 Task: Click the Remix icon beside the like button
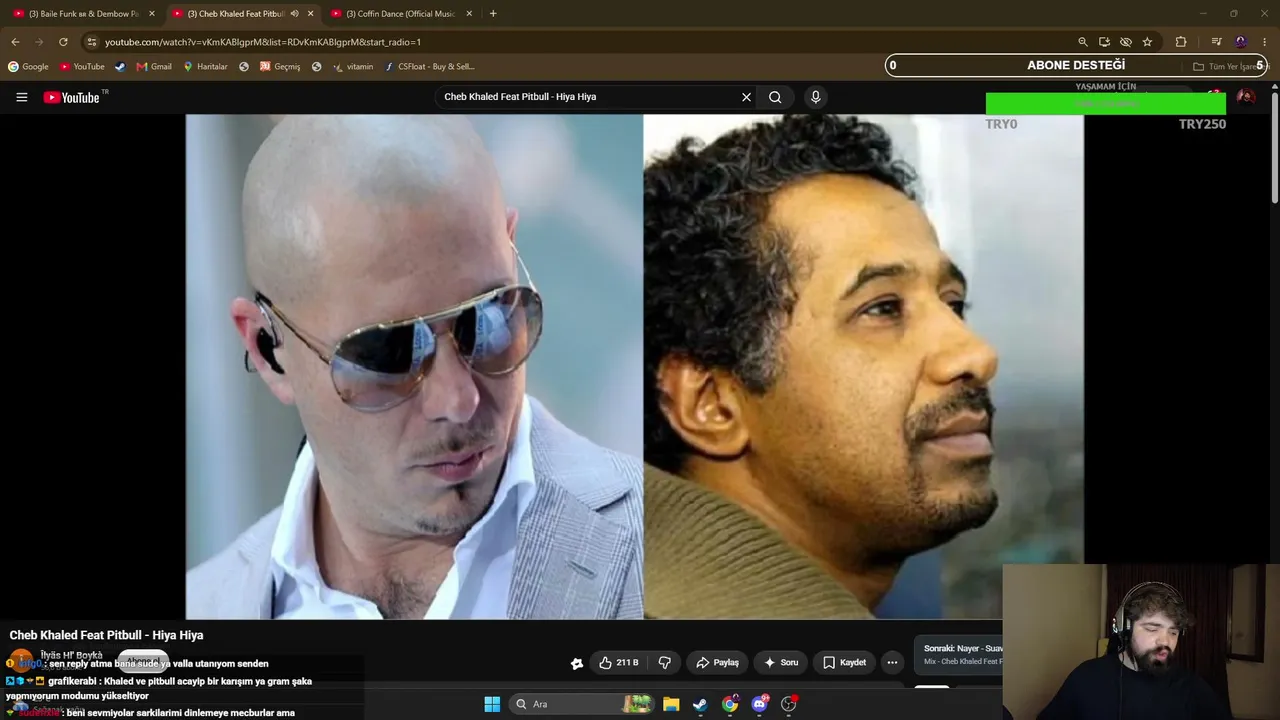[x=577, y=662]
